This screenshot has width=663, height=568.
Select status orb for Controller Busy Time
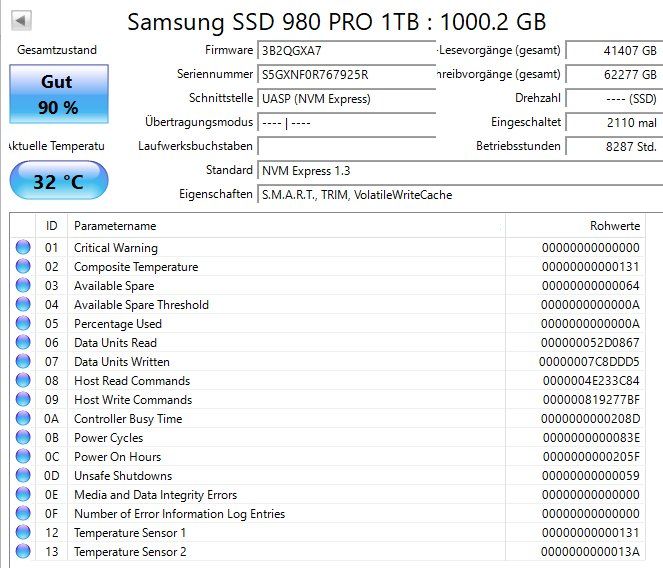pyautogui.click(x=23, y=418)
